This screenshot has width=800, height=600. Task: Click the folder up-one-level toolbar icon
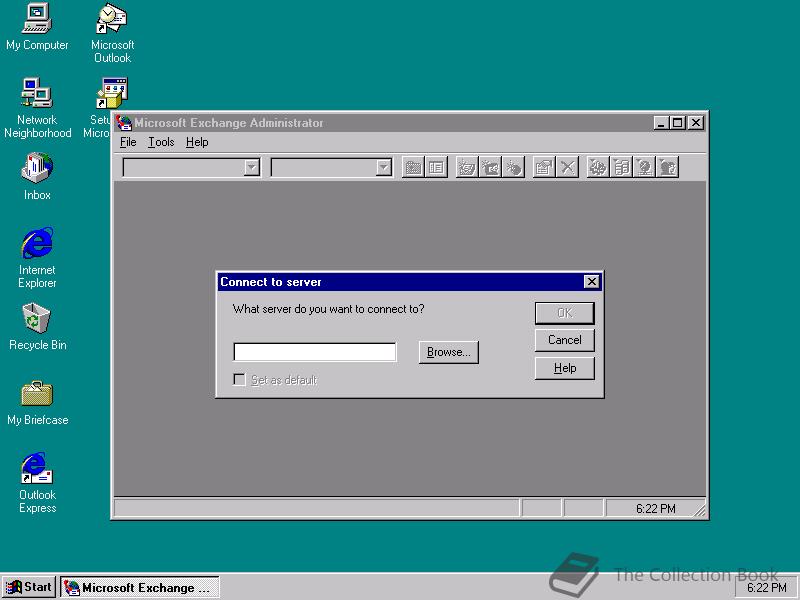(413, 167)
